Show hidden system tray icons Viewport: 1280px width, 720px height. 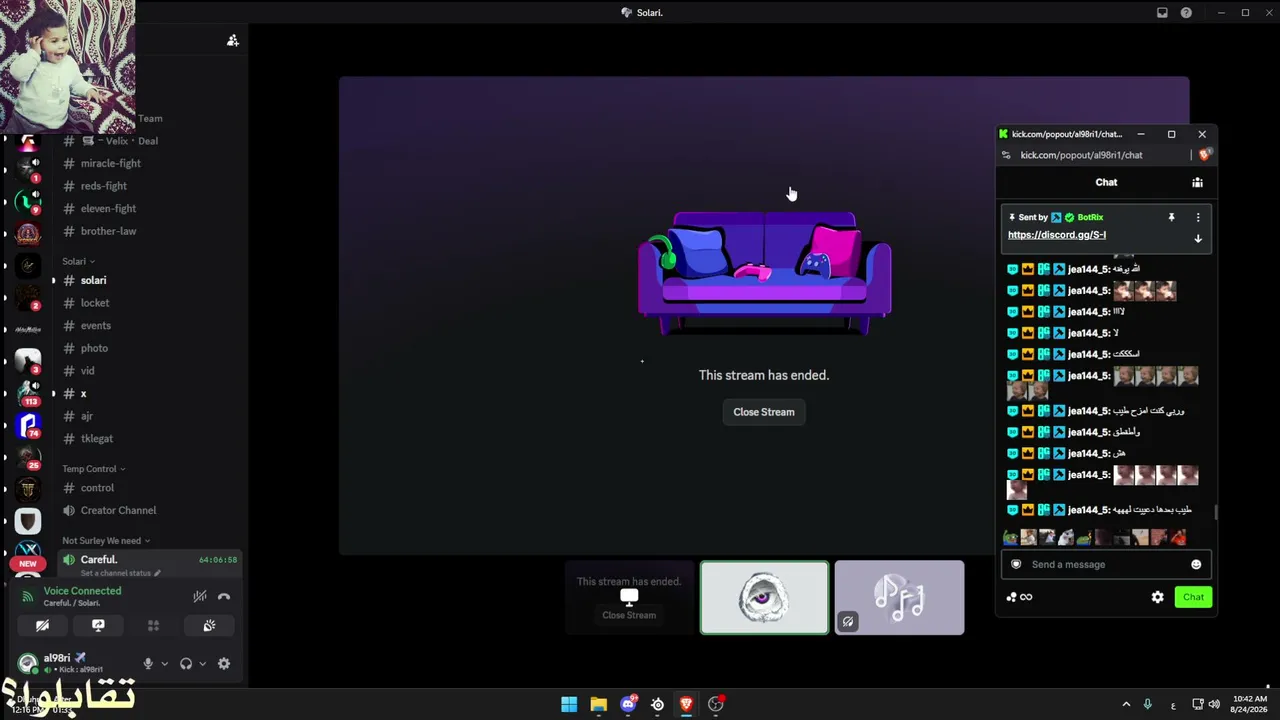point(1126,704)
